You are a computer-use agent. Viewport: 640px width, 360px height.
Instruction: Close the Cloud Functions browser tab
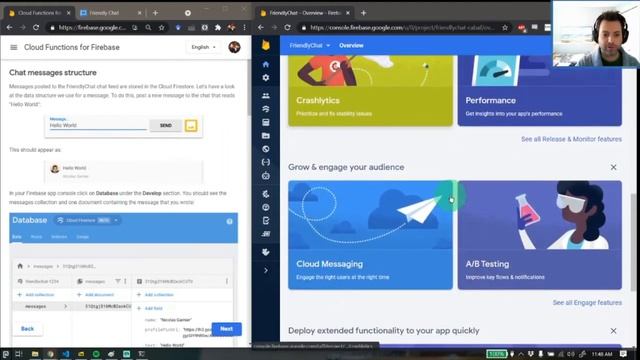[x=69, y=13]
